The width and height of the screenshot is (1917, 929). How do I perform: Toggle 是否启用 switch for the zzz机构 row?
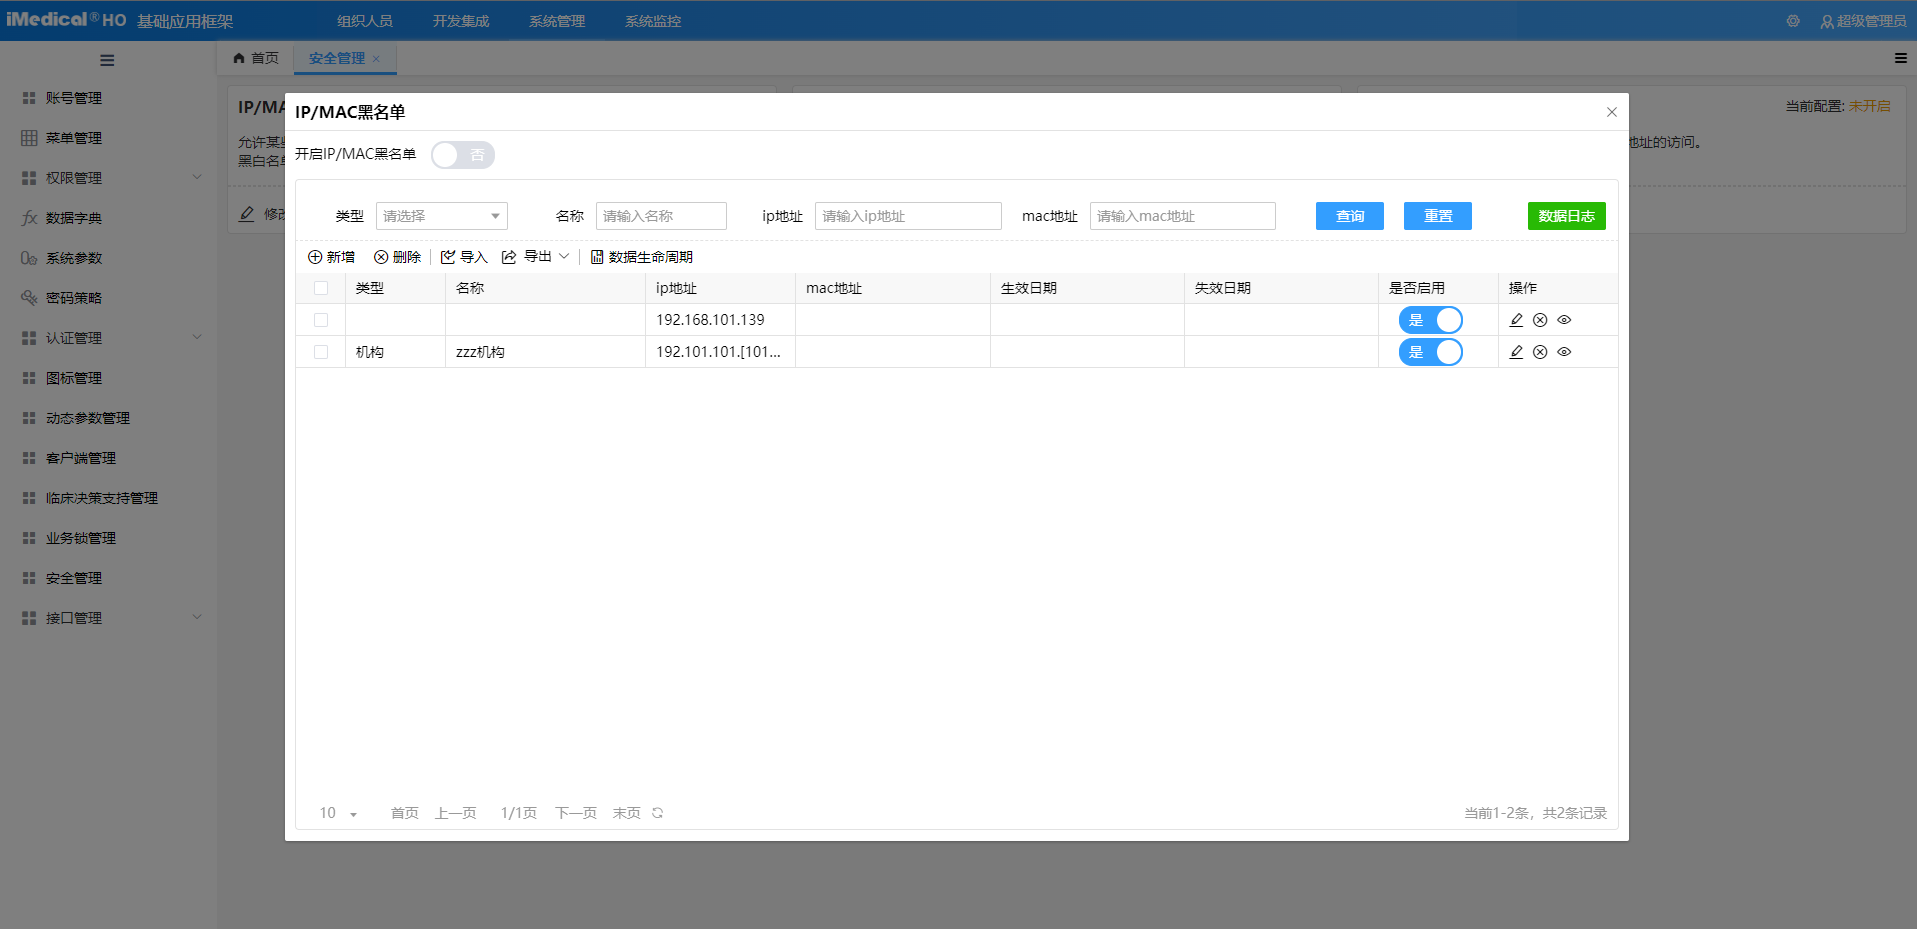pyautogui.click(x=1430, y=352)
